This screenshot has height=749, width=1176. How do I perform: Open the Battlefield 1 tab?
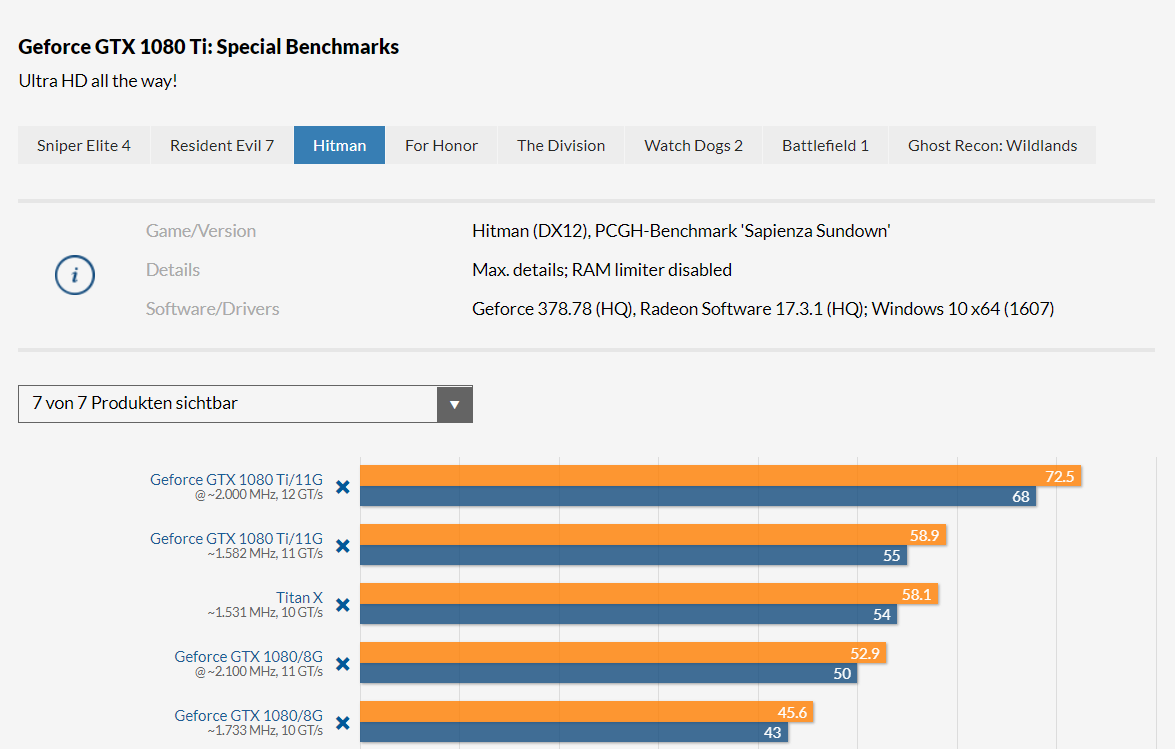click(826, 145)
